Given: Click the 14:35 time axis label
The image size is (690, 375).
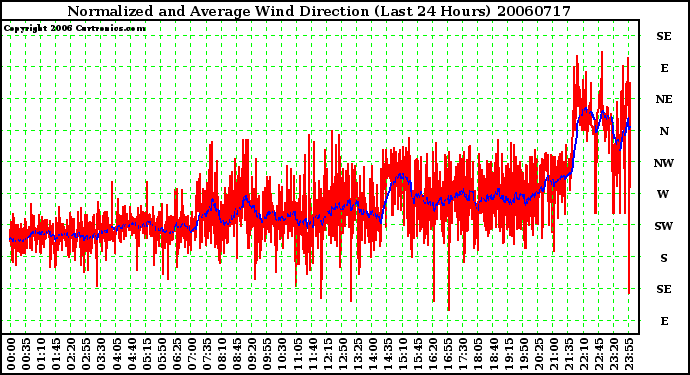Looking at the screenshot, I should pyautogui.click(x=388, y=354).
